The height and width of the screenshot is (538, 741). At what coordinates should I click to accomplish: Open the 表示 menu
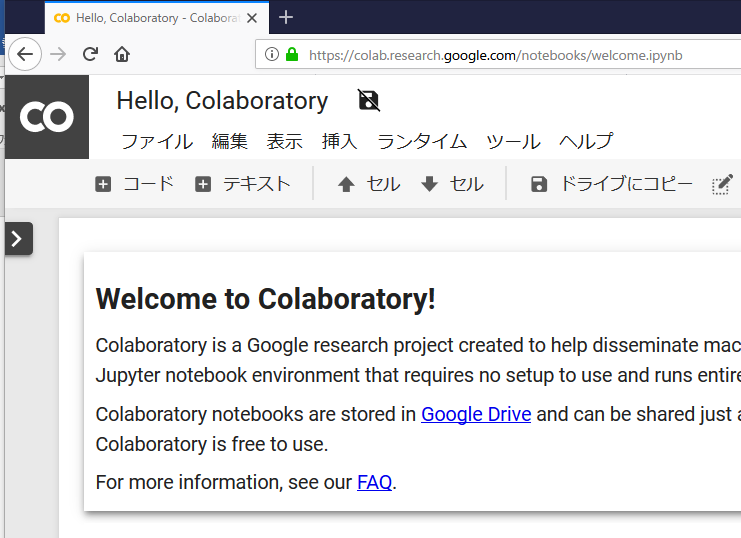click(284, 141)
